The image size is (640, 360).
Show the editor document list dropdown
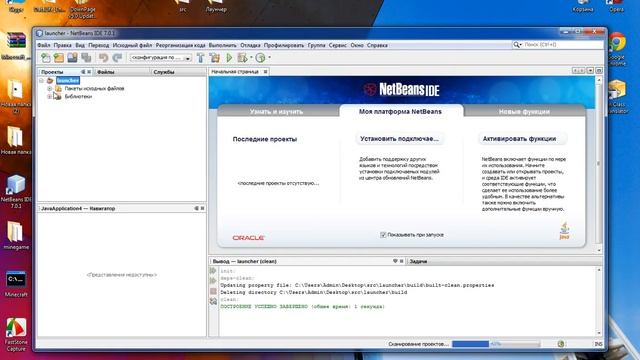click(590, 71)
